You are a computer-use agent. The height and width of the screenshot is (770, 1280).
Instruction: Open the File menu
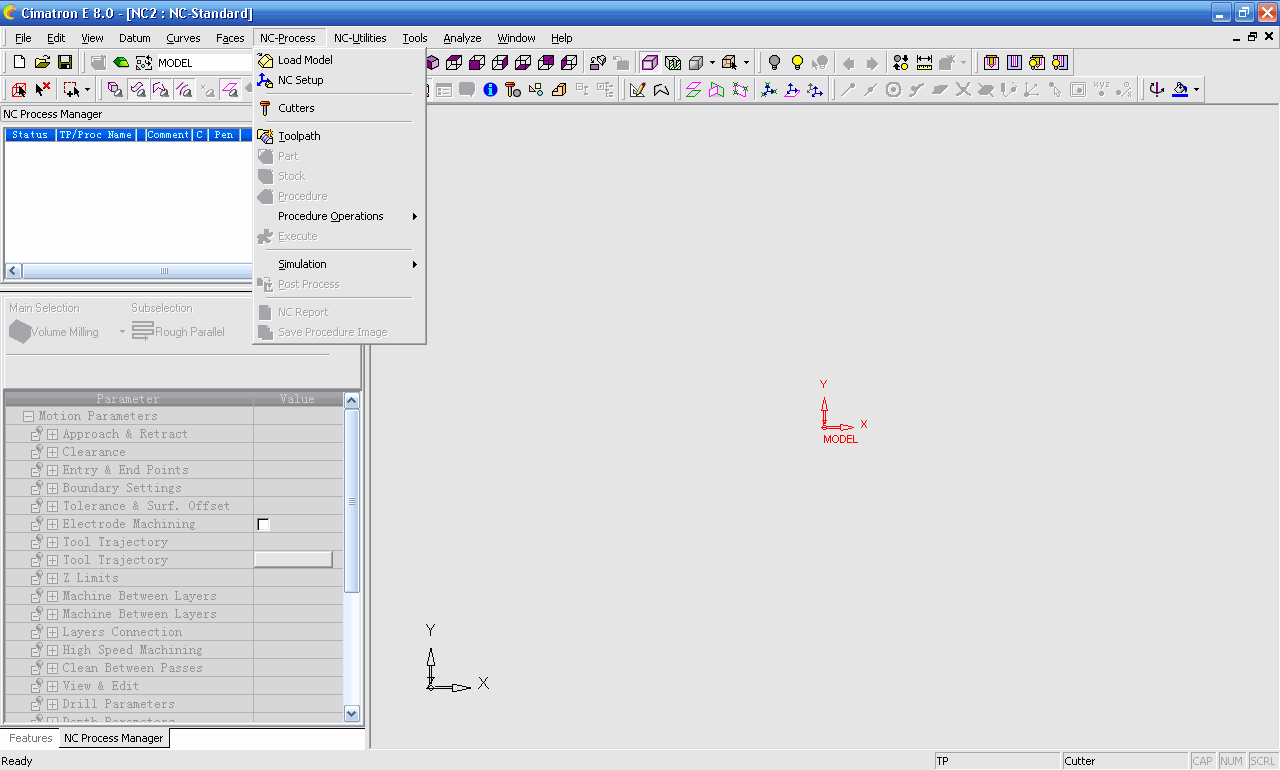click(23, 38)
